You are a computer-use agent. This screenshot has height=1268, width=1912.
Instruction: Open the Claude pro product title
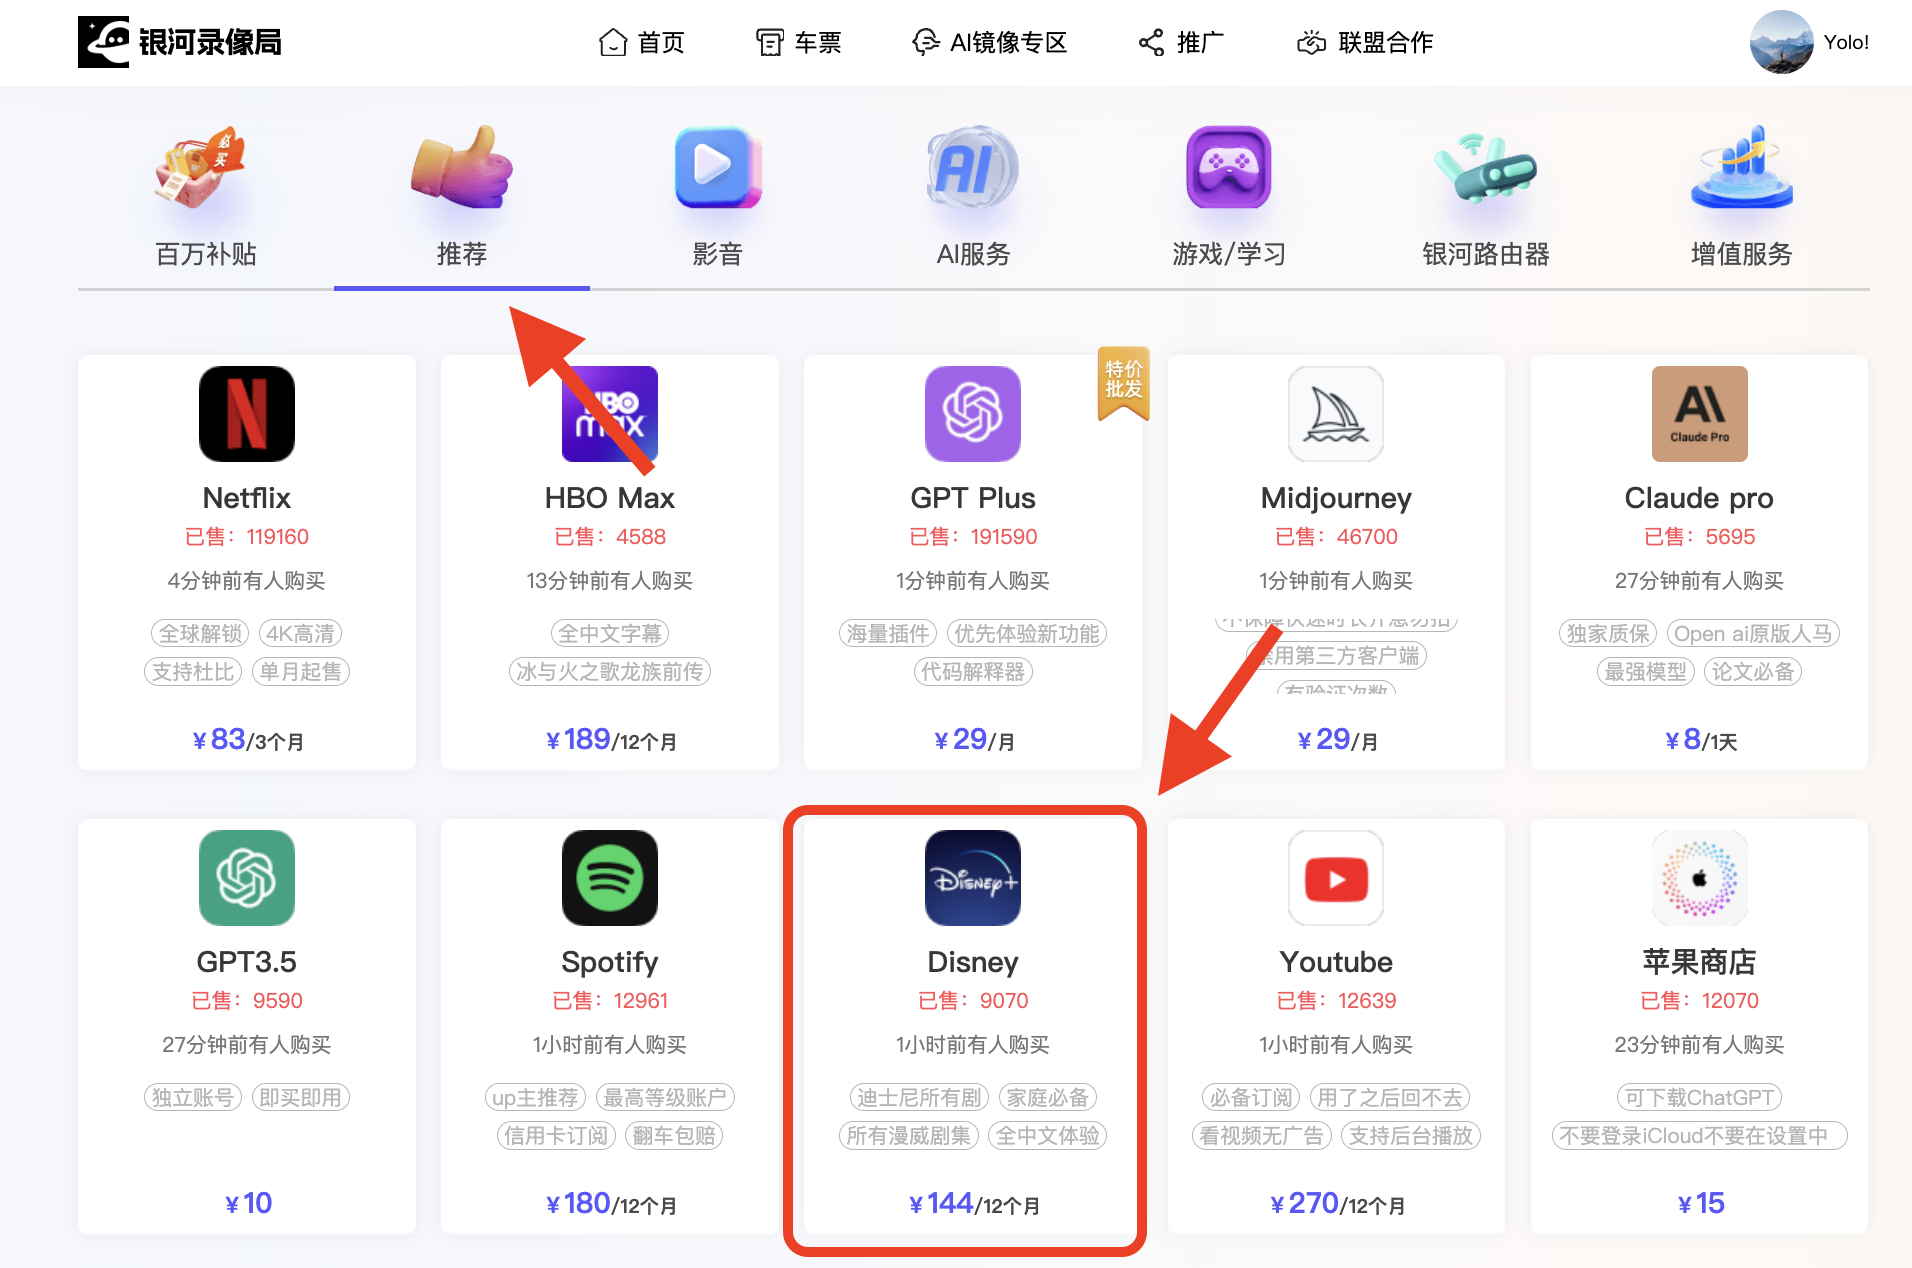click(x=1699, y=498)
